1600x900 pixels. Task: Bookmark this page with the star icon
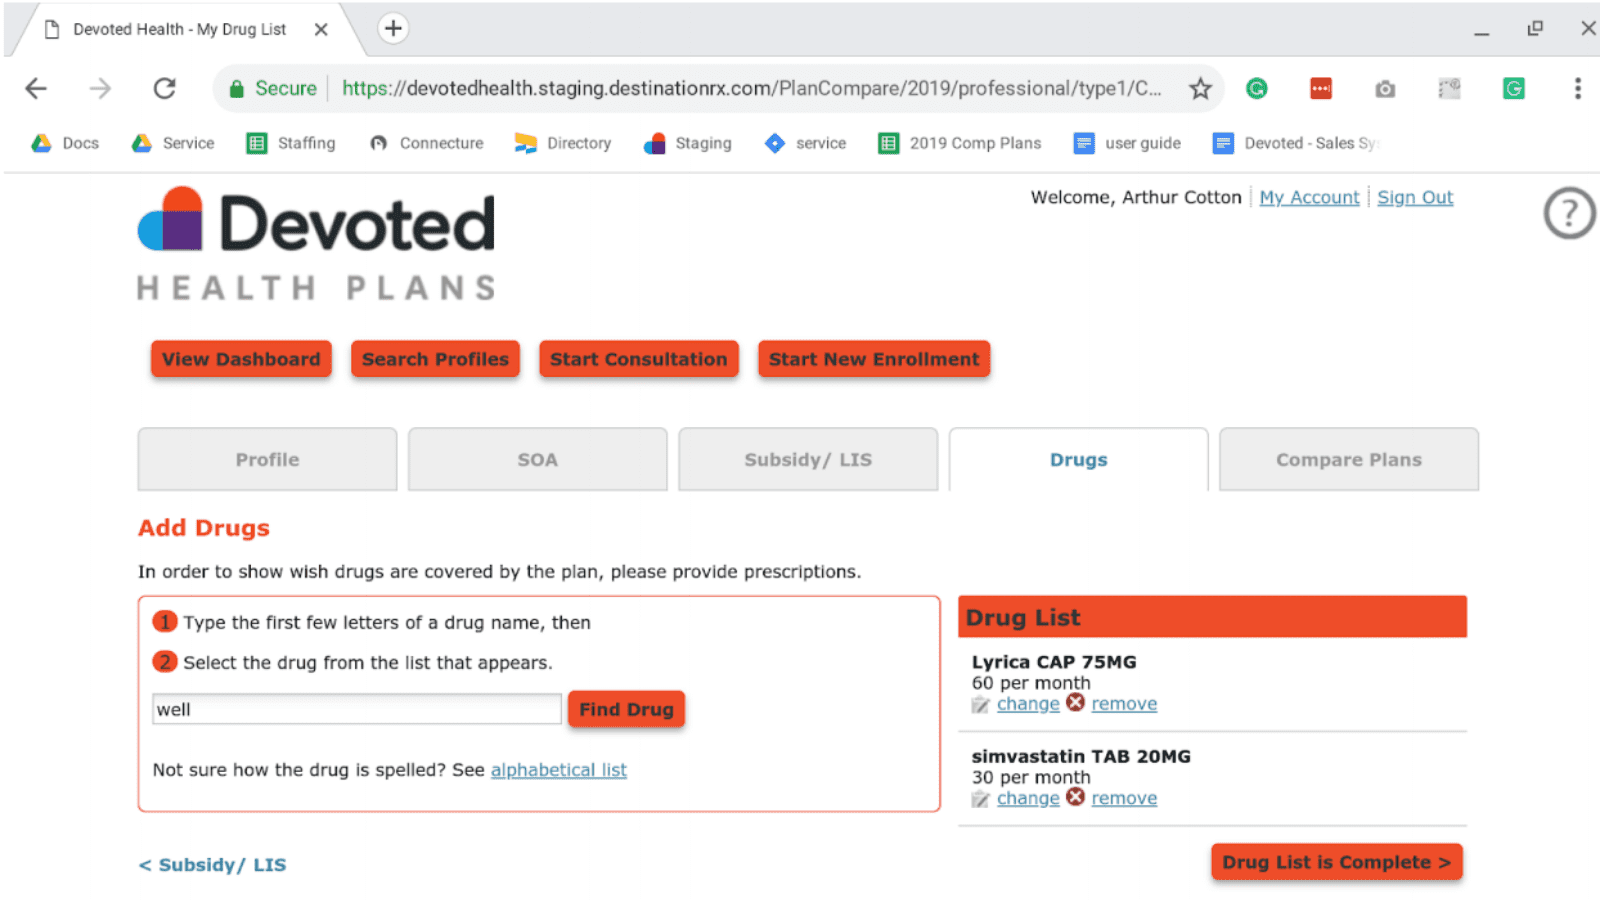1200,89
